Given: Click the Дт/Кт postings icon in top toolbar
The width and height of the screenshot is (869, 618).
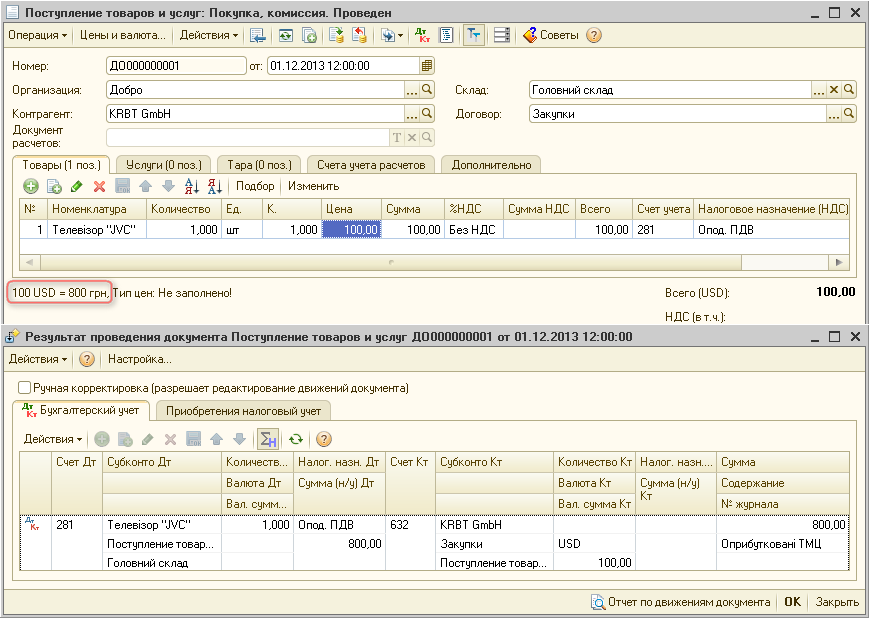Looking at the screenshot, I should 422,35.
